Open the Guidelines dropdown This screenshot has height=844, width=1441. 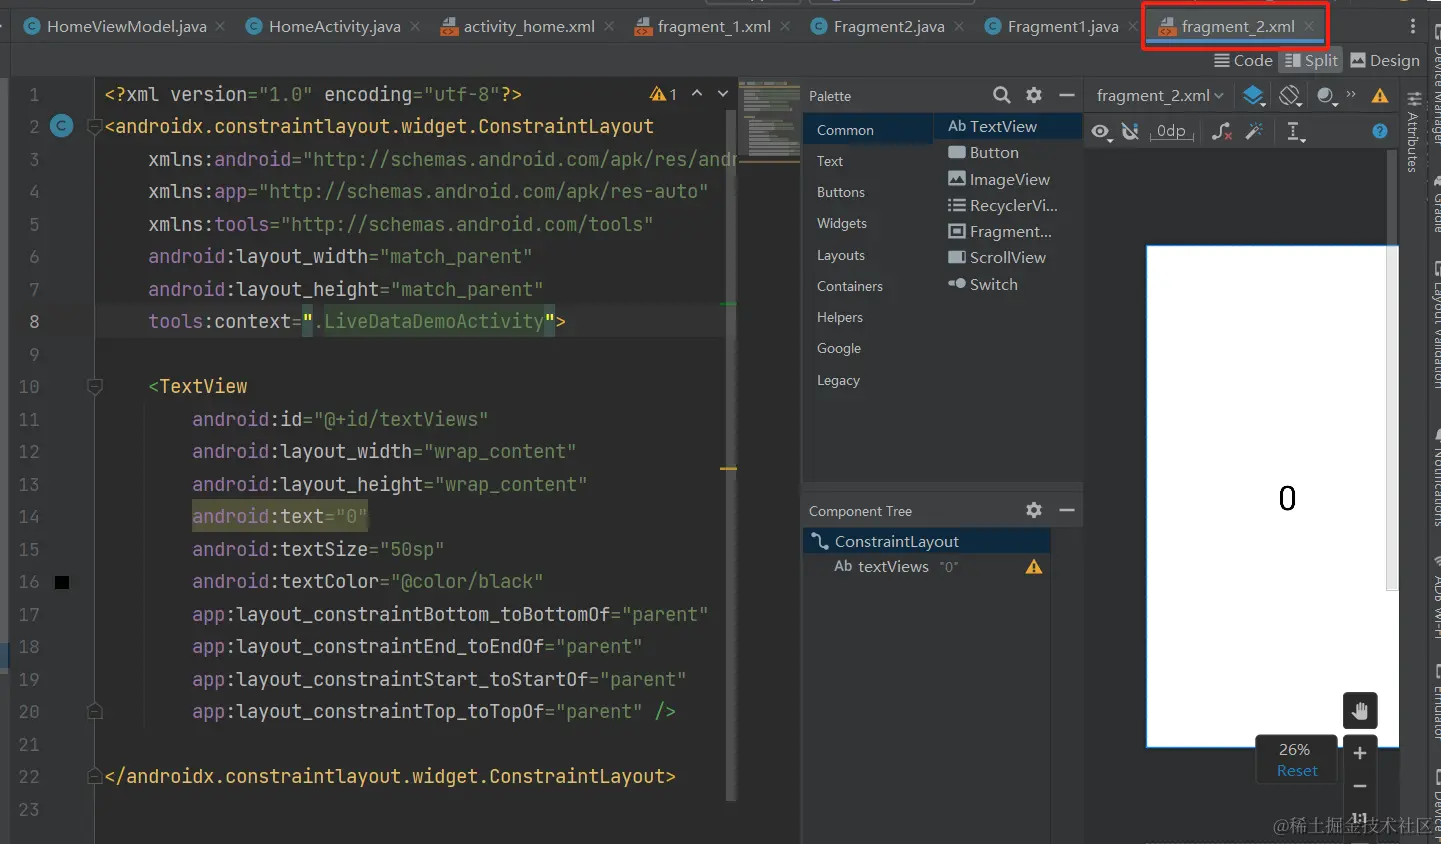point(1296,132)
